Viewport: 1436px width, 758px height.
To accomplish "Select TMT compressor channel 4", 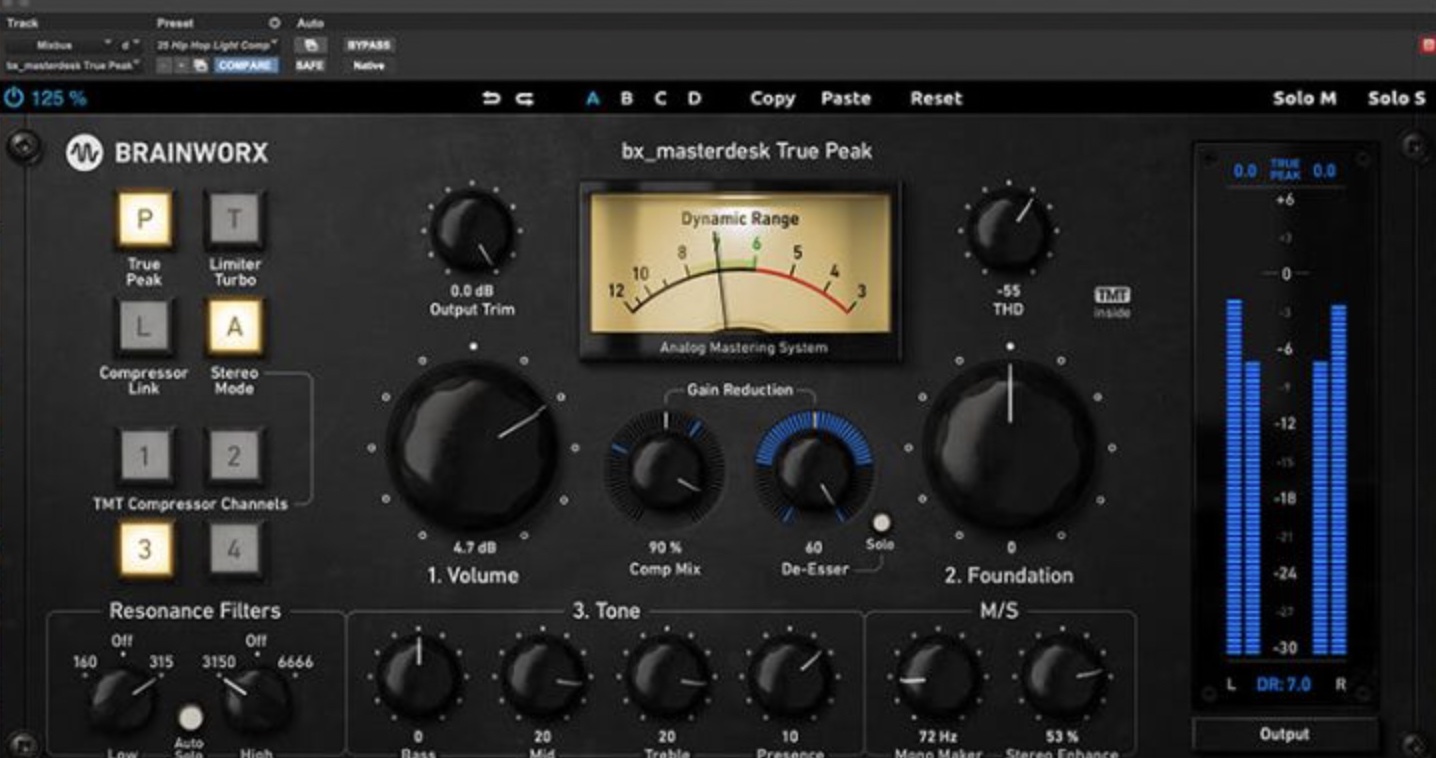I will (x=234, y=549).
